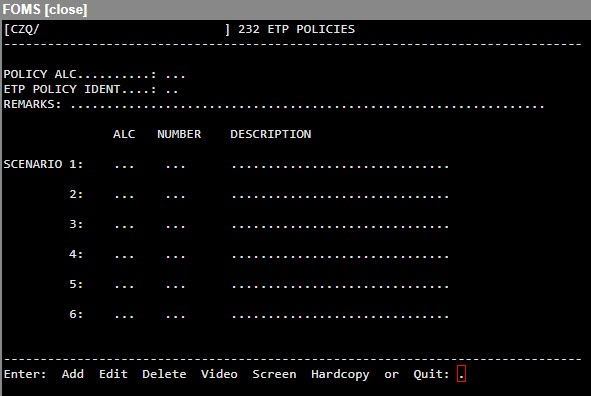
Task: Click the "Enter:" prompt label
Action: [25, 374]
